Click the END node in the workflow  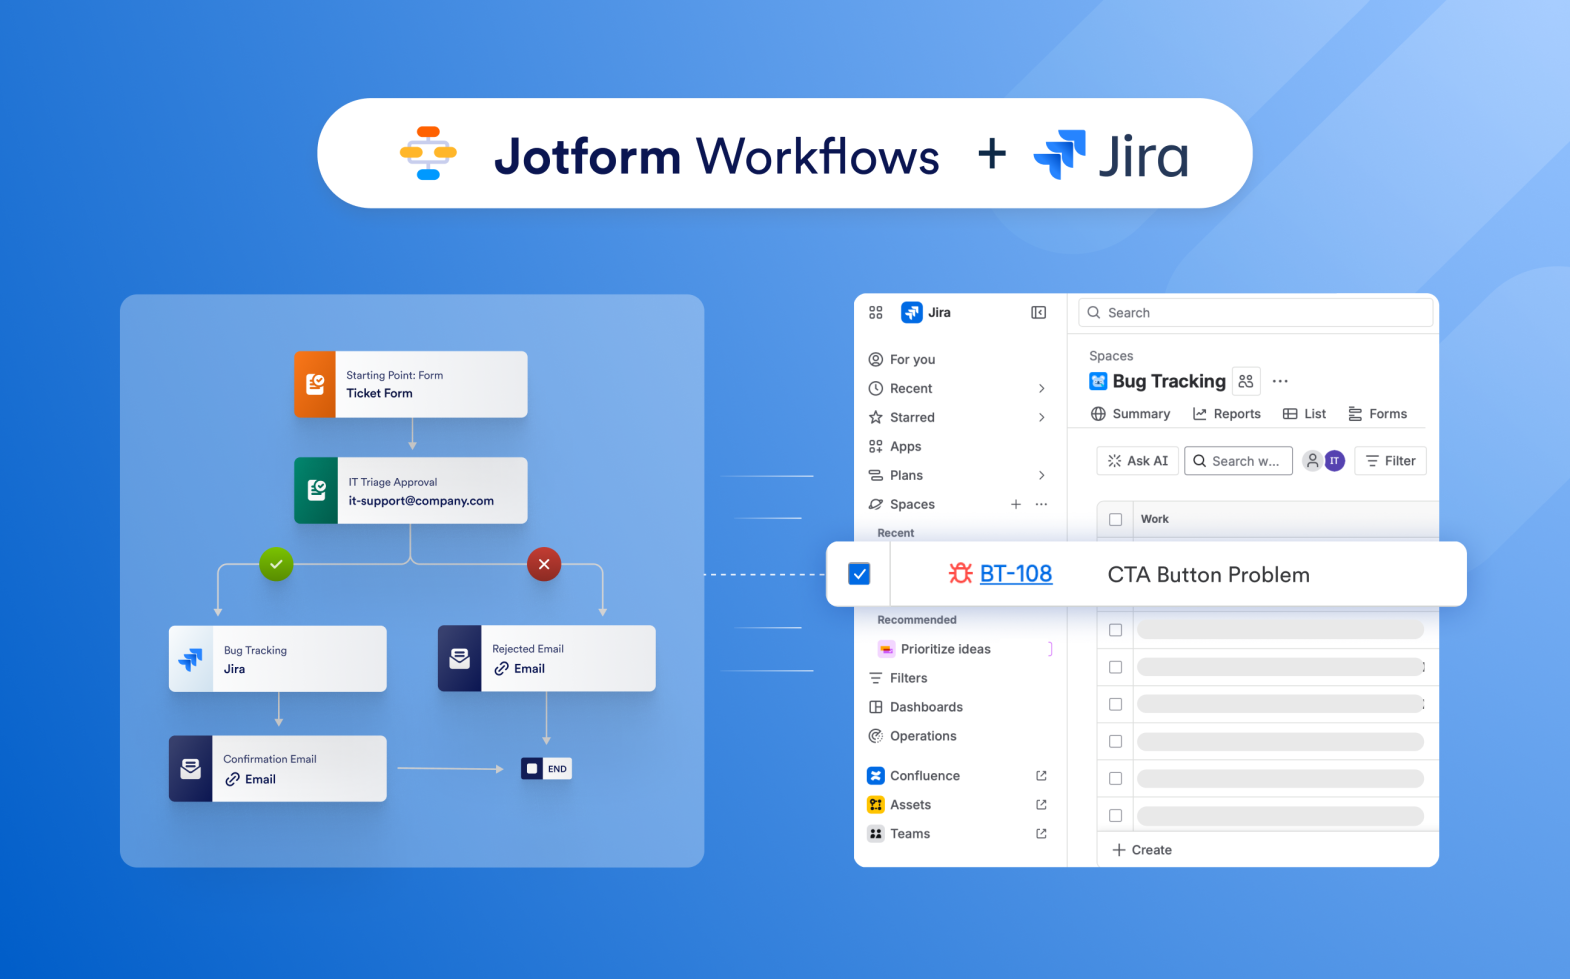(546, 769)
